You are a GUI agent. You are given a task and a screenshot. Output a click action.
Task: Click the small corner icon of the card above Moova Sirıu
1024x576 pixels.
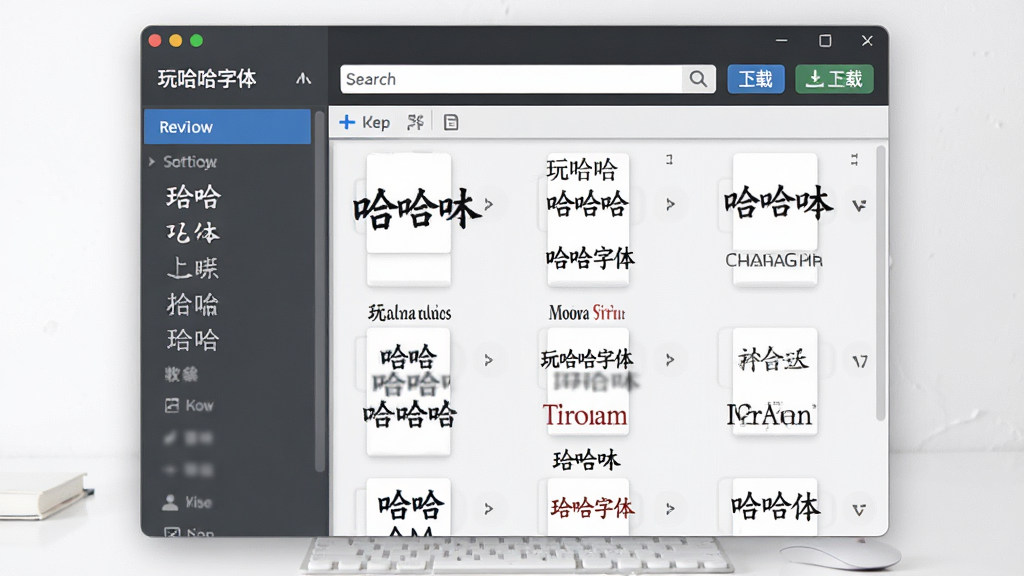click(669, 159)
